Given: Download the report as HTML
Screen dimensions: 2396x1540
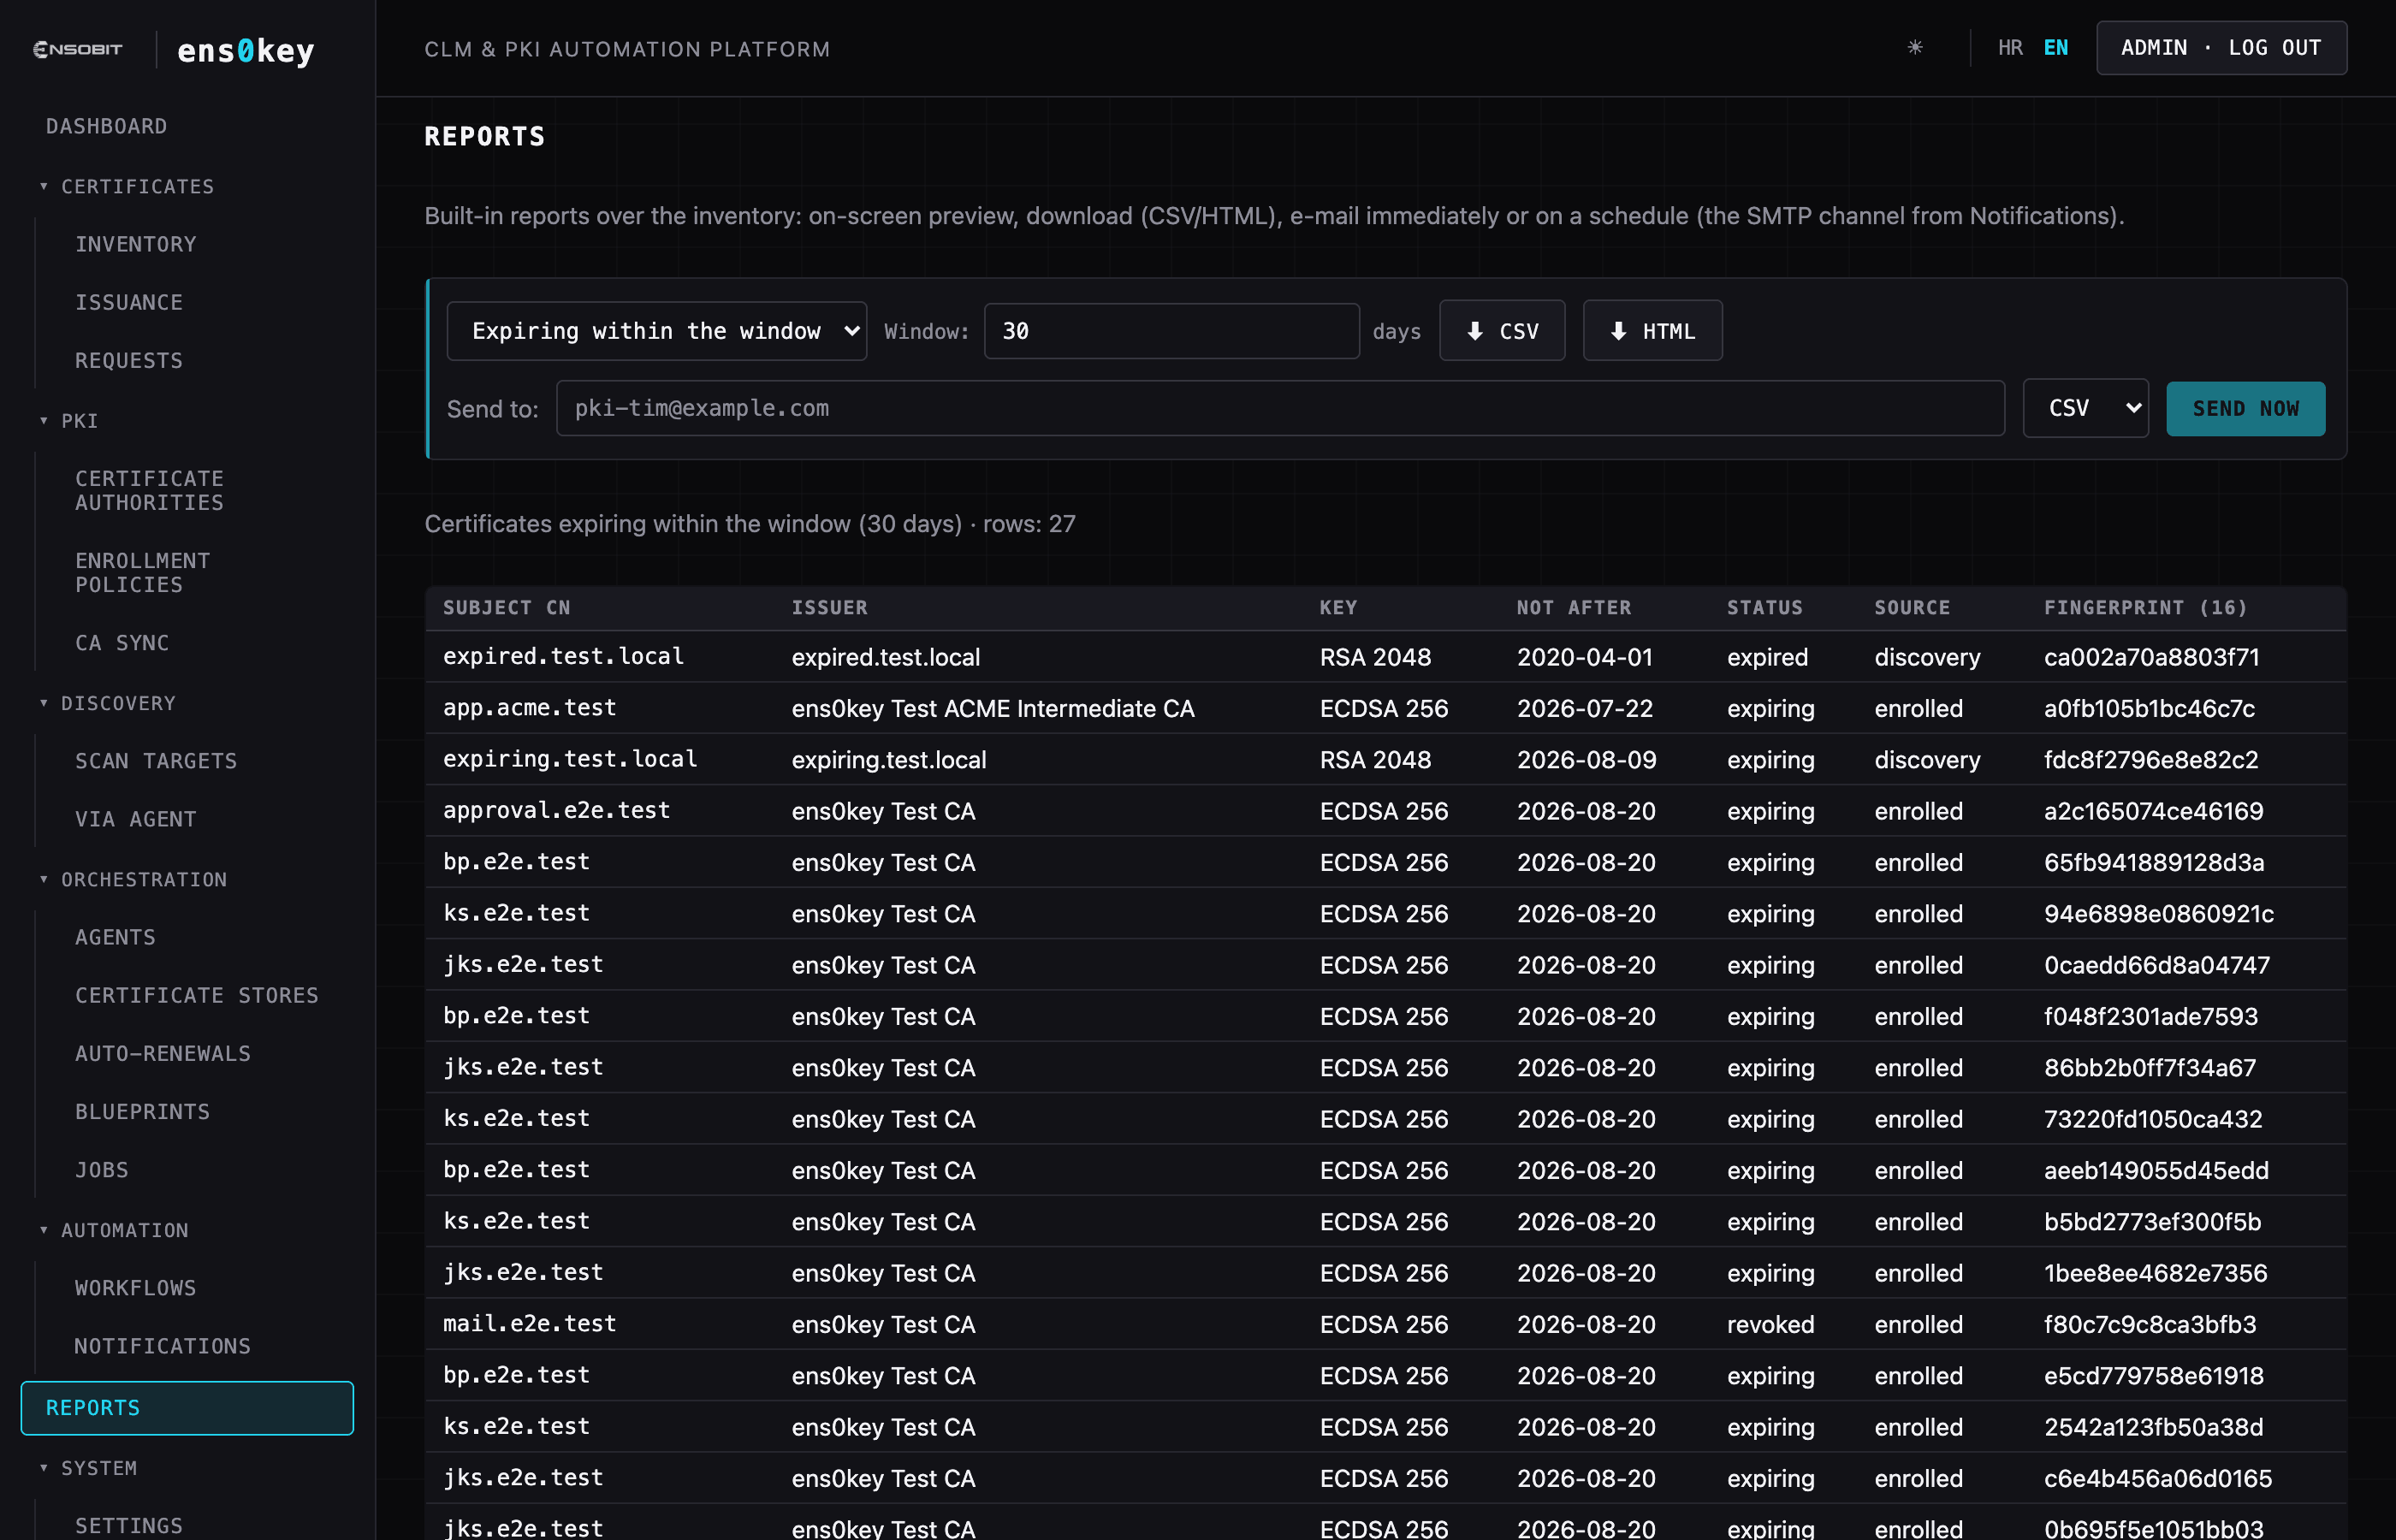Looking at the screenshot, I should click(1652, 331).
